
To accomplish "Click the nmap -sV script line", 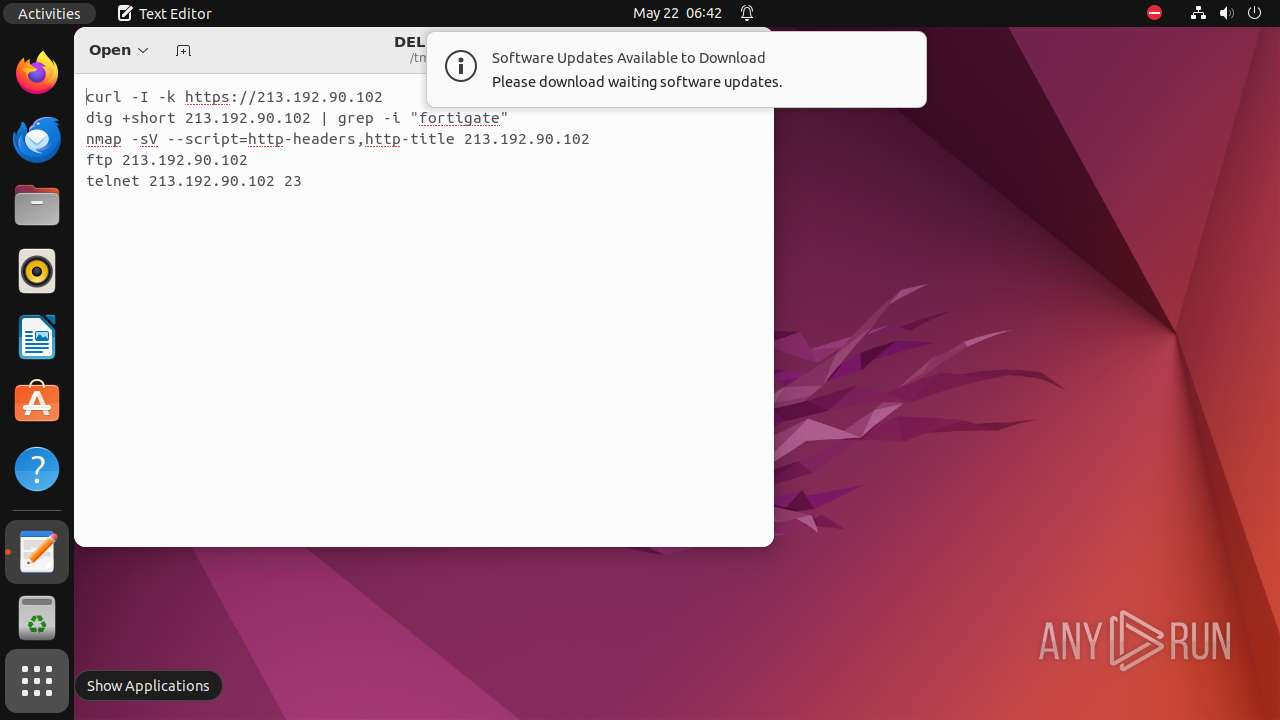I will [x=338, y=139].
